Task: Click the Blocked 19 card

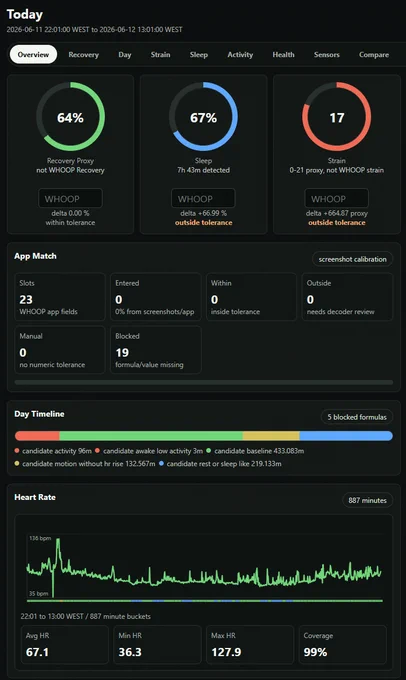Action: (156, 350)
